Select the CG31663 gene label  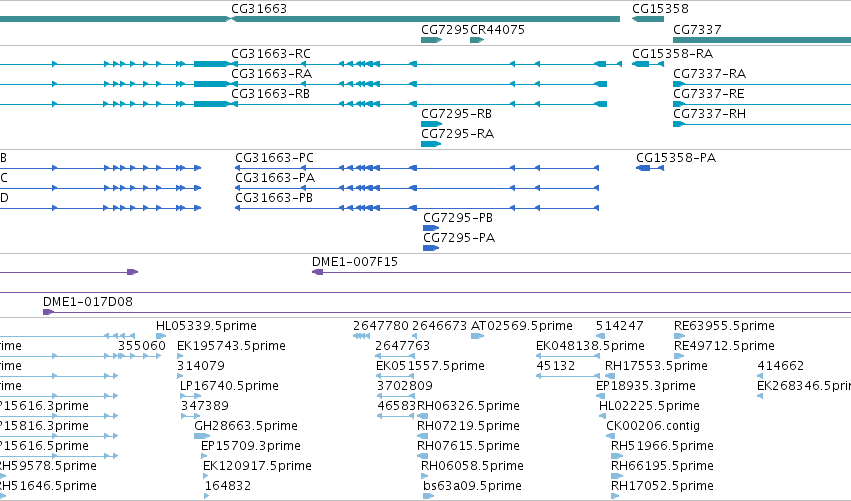pos(259,9)
